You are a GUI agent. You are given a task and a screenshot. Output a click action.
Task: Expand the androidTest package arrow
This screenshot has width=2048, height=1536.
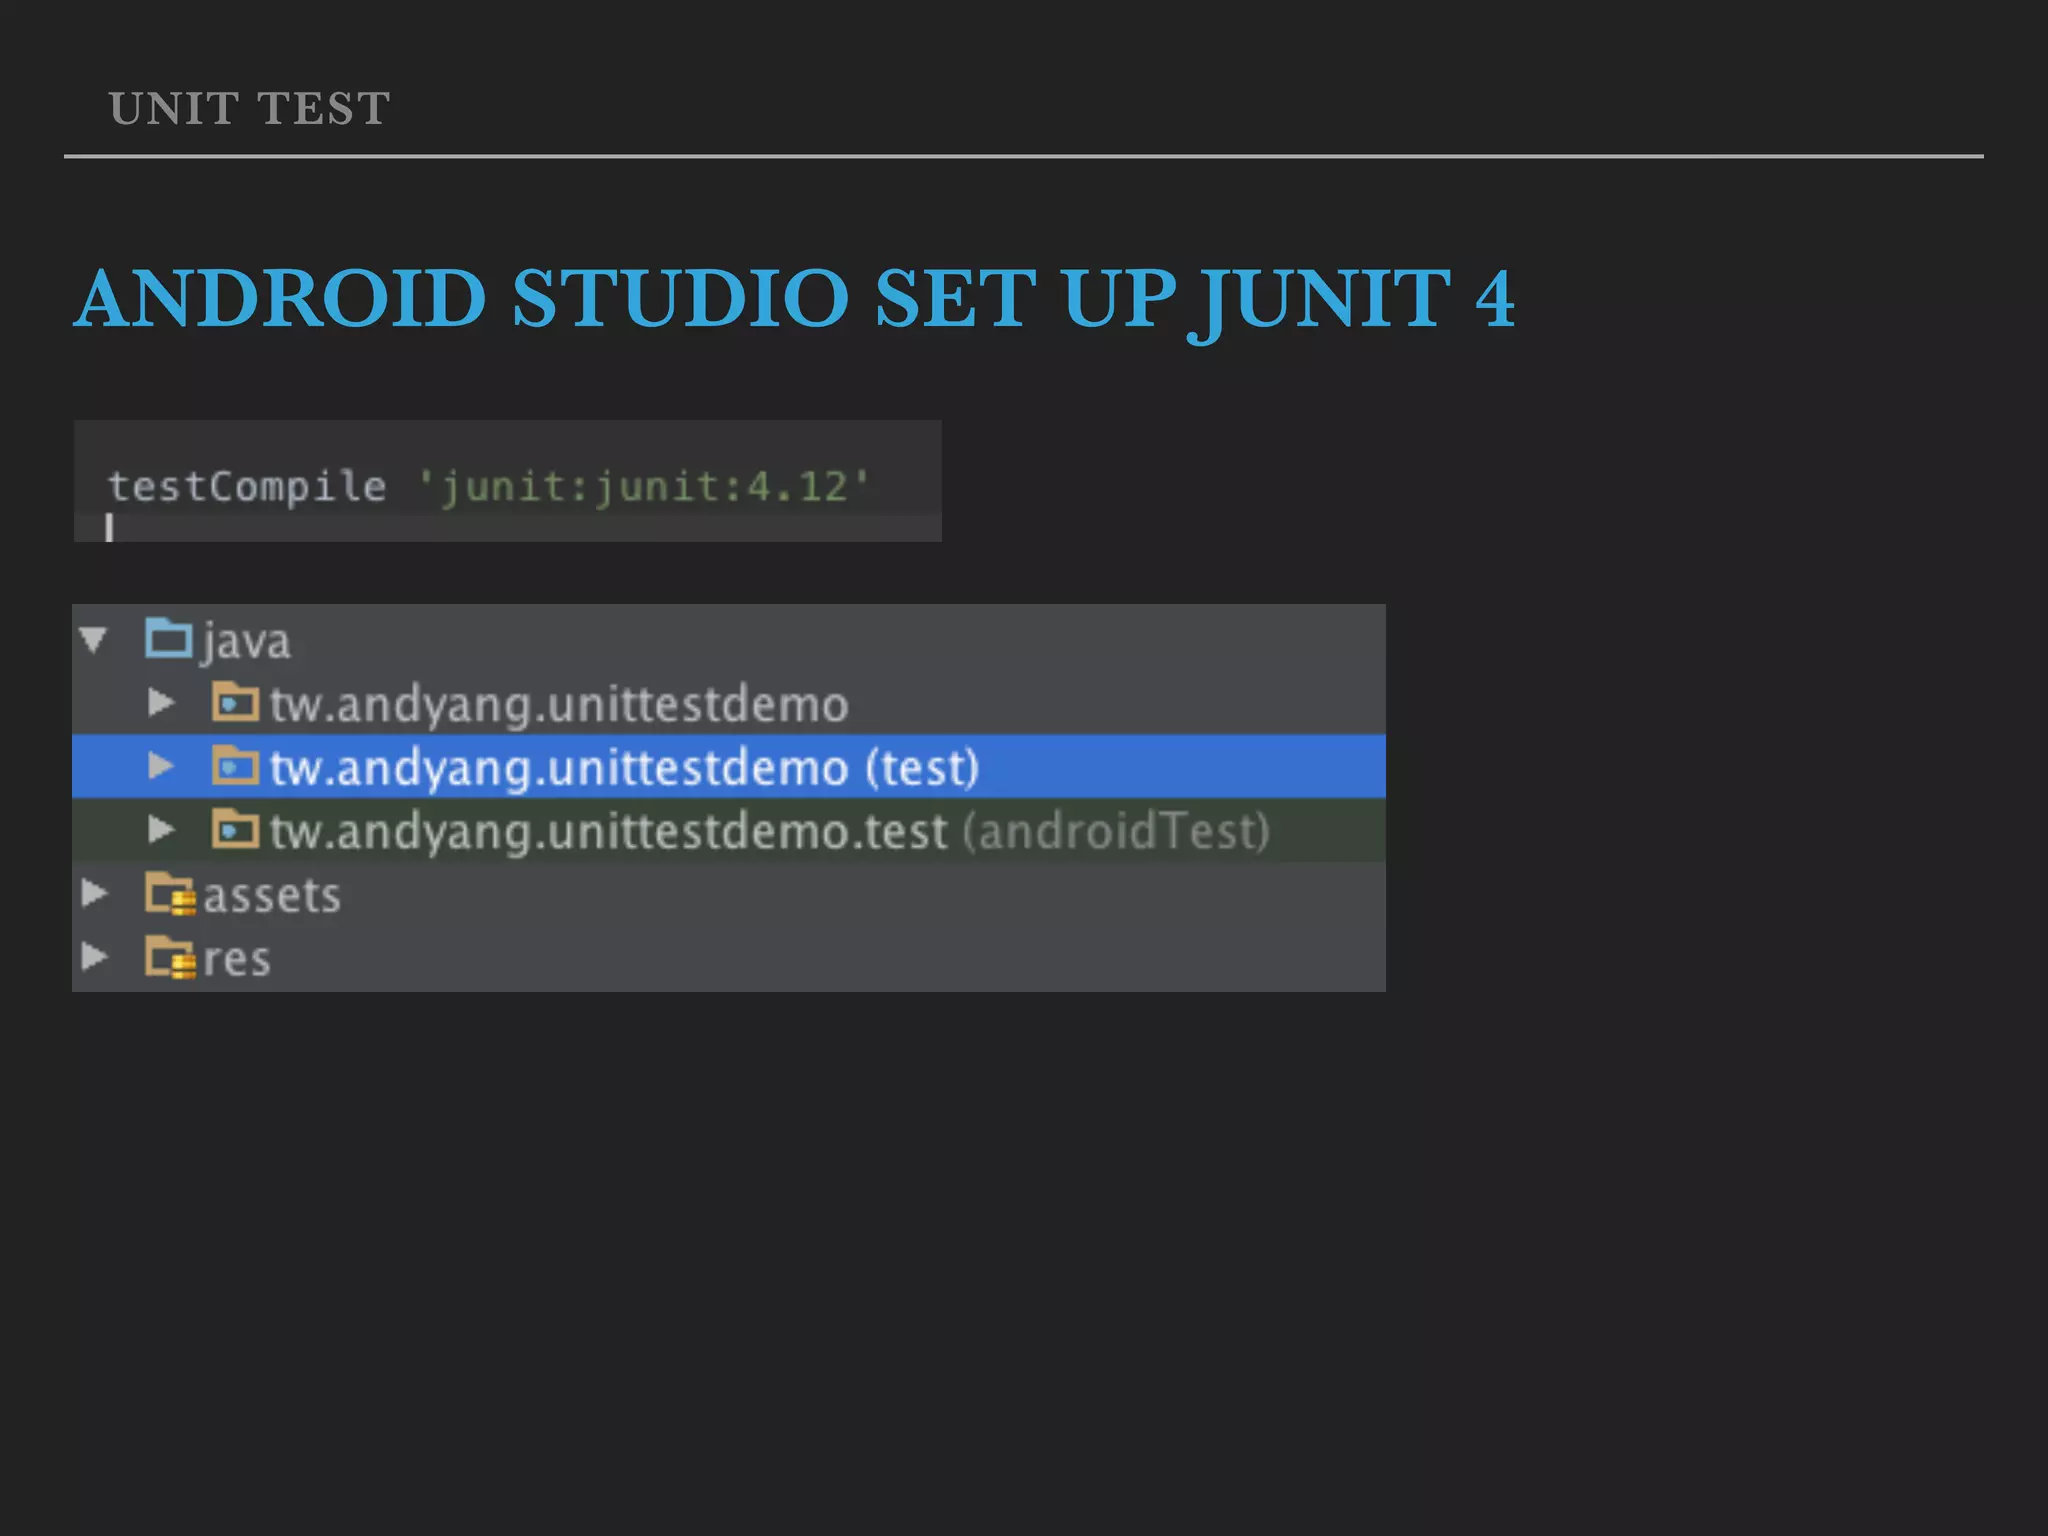tap(161, 829)
